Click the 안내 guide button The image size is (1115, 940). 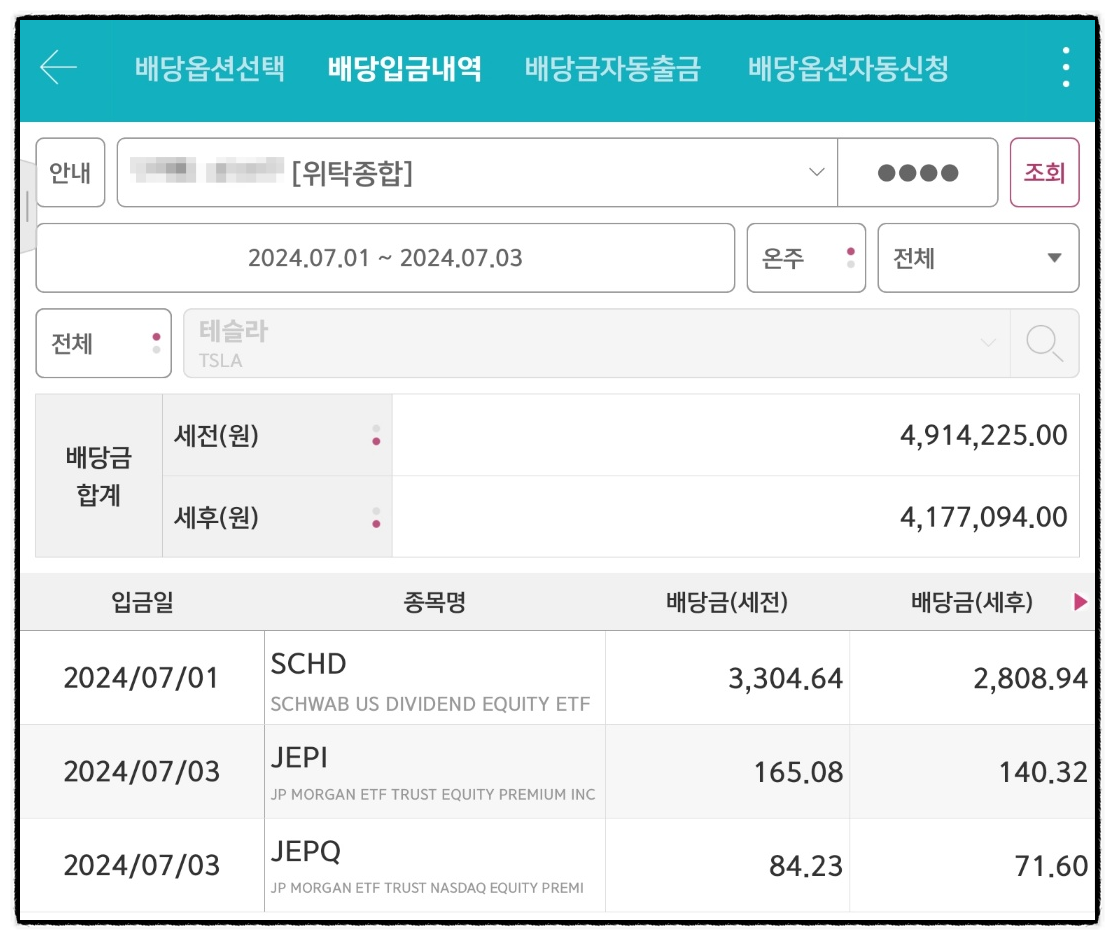(70, 173)
